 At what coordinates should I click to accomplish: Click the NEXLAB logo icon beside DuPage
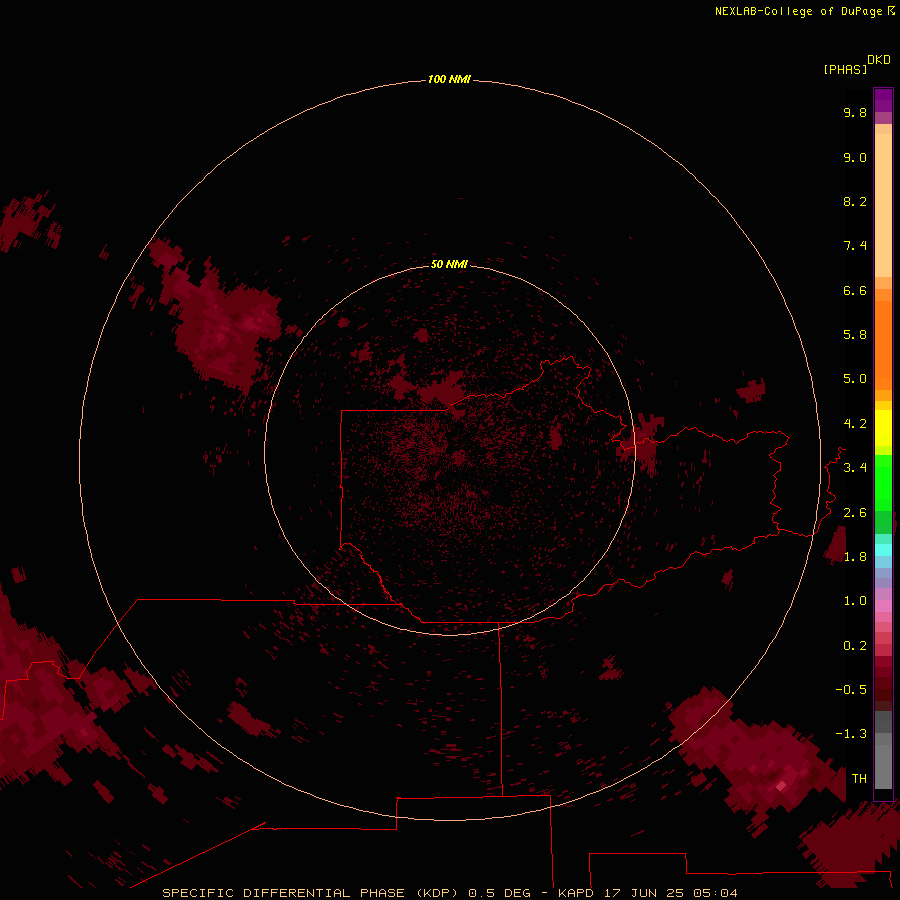coord(891,11)
